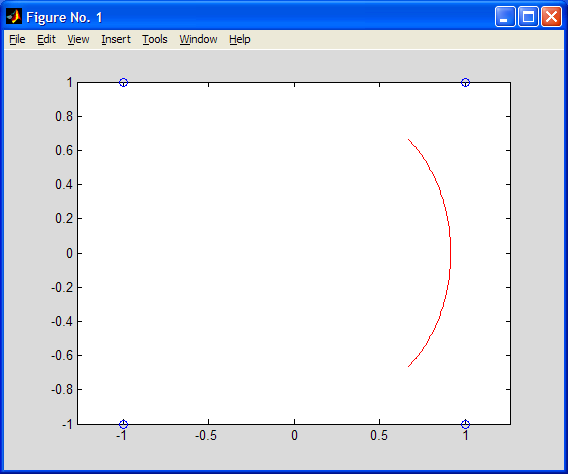Screen dimensions: 568x474
Task: Open the Tools menu
Action: tap(155, 39)
